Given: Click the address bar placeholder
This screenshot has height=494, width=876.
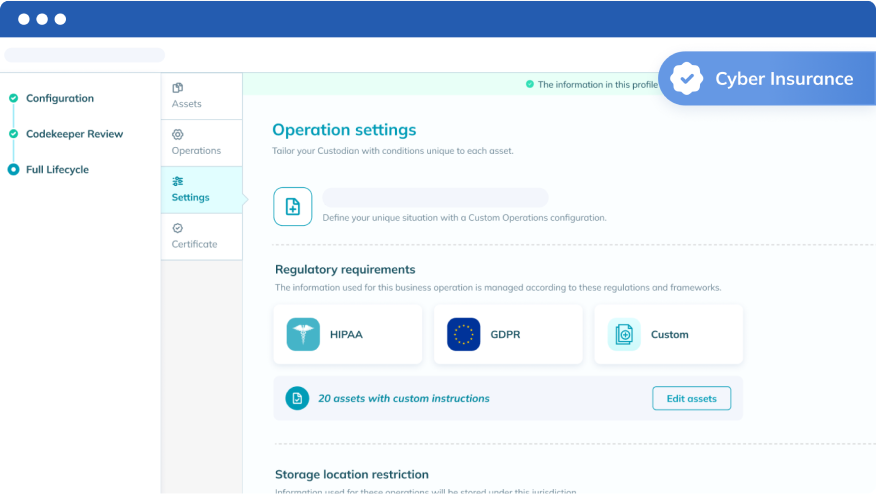Looking at the screenshot, I should [84, 55].
